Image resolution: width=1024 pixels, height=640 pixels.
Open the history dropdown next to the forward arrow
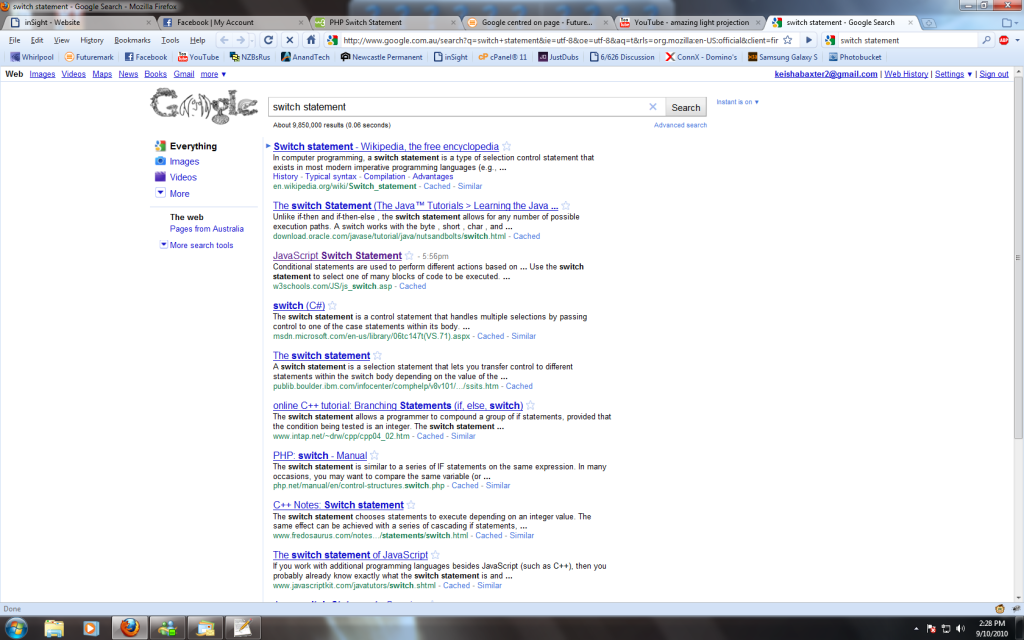[252, 40]
